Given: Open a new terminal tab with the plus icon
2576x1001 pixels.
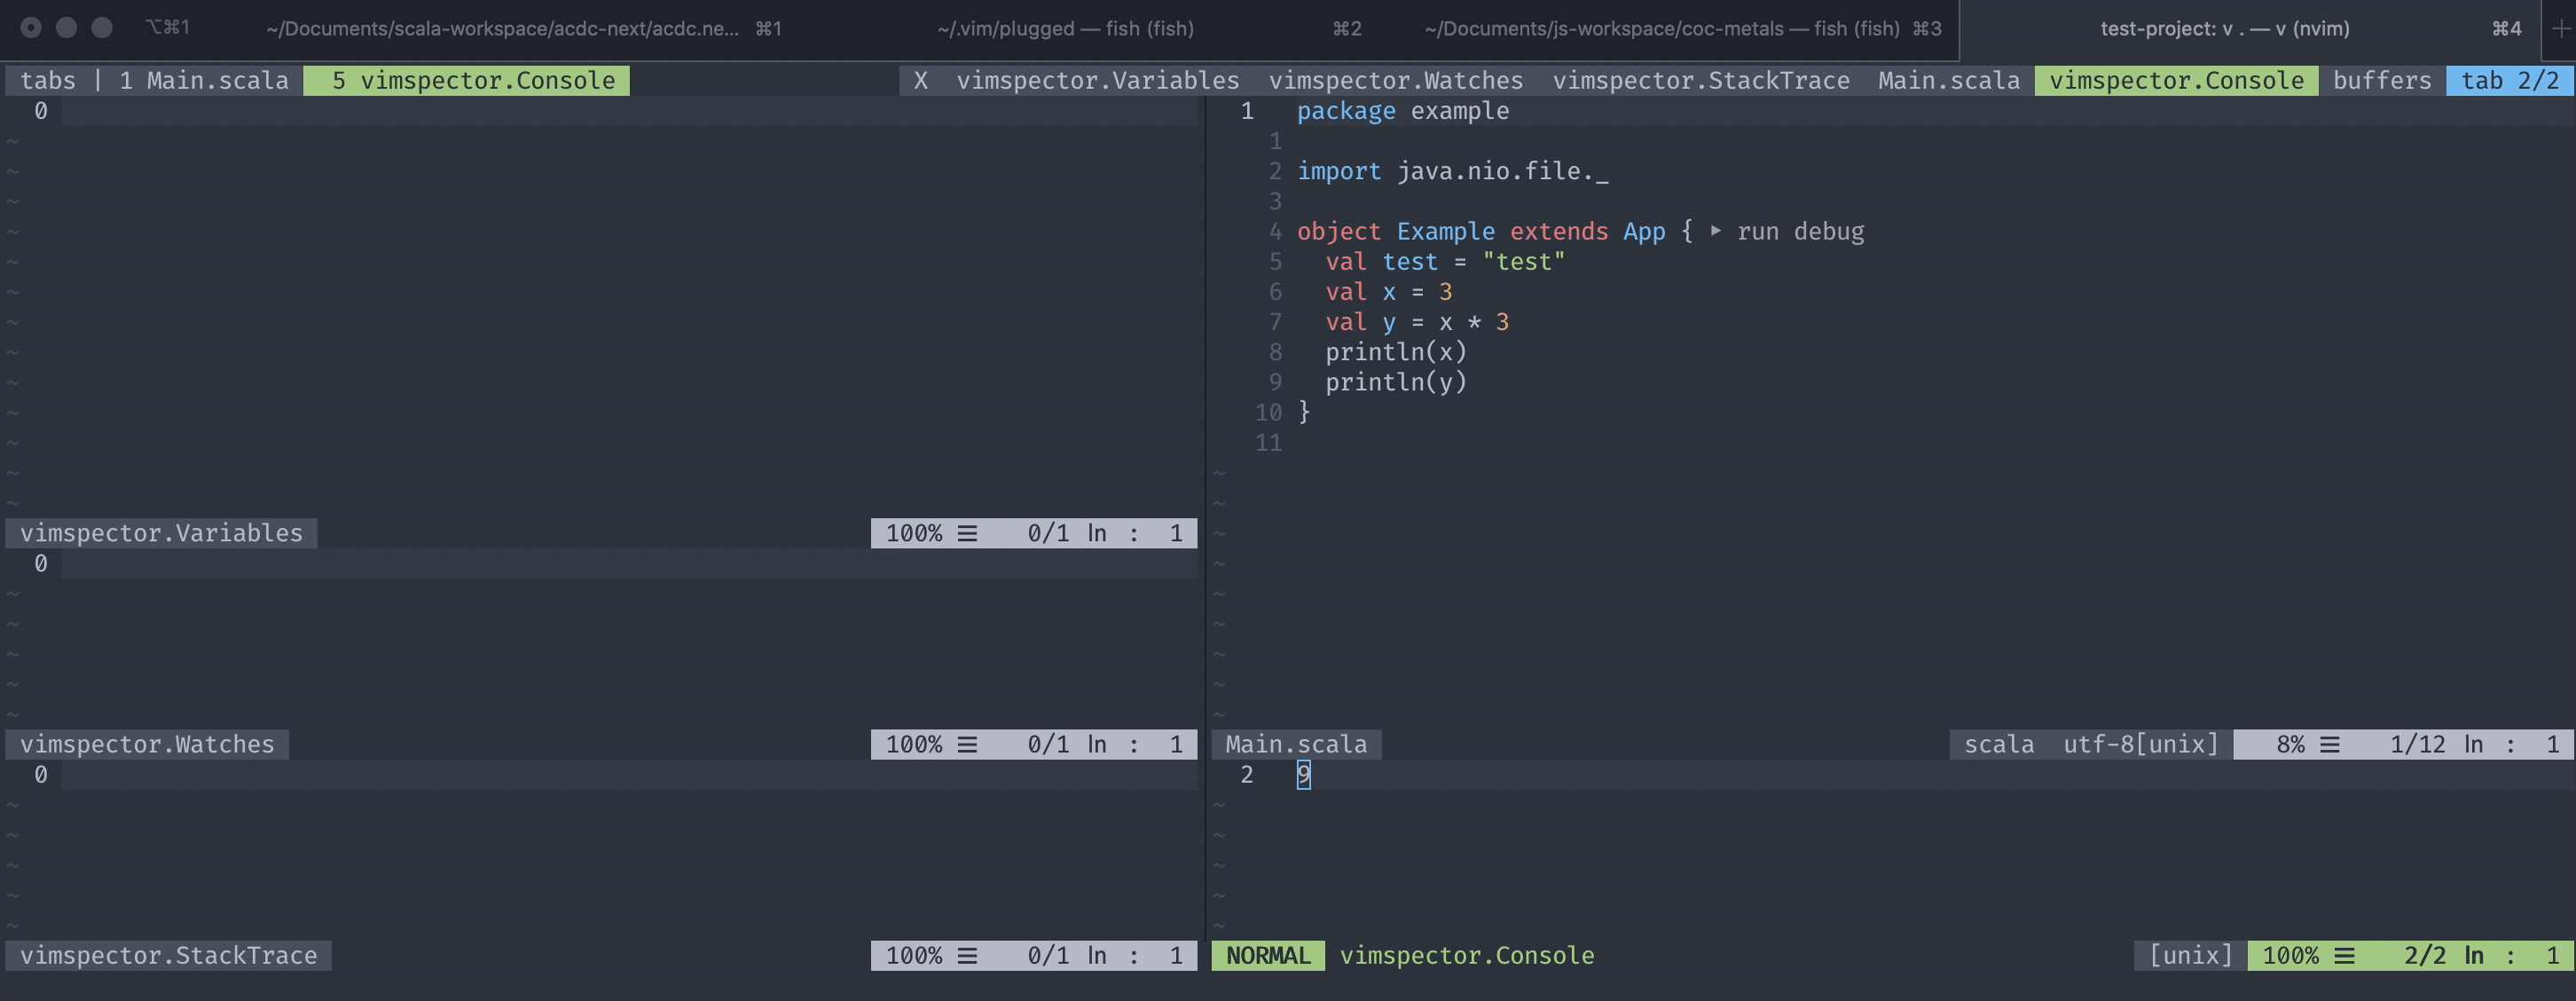Looking at the screenshot, I should tap(2564, 28).
